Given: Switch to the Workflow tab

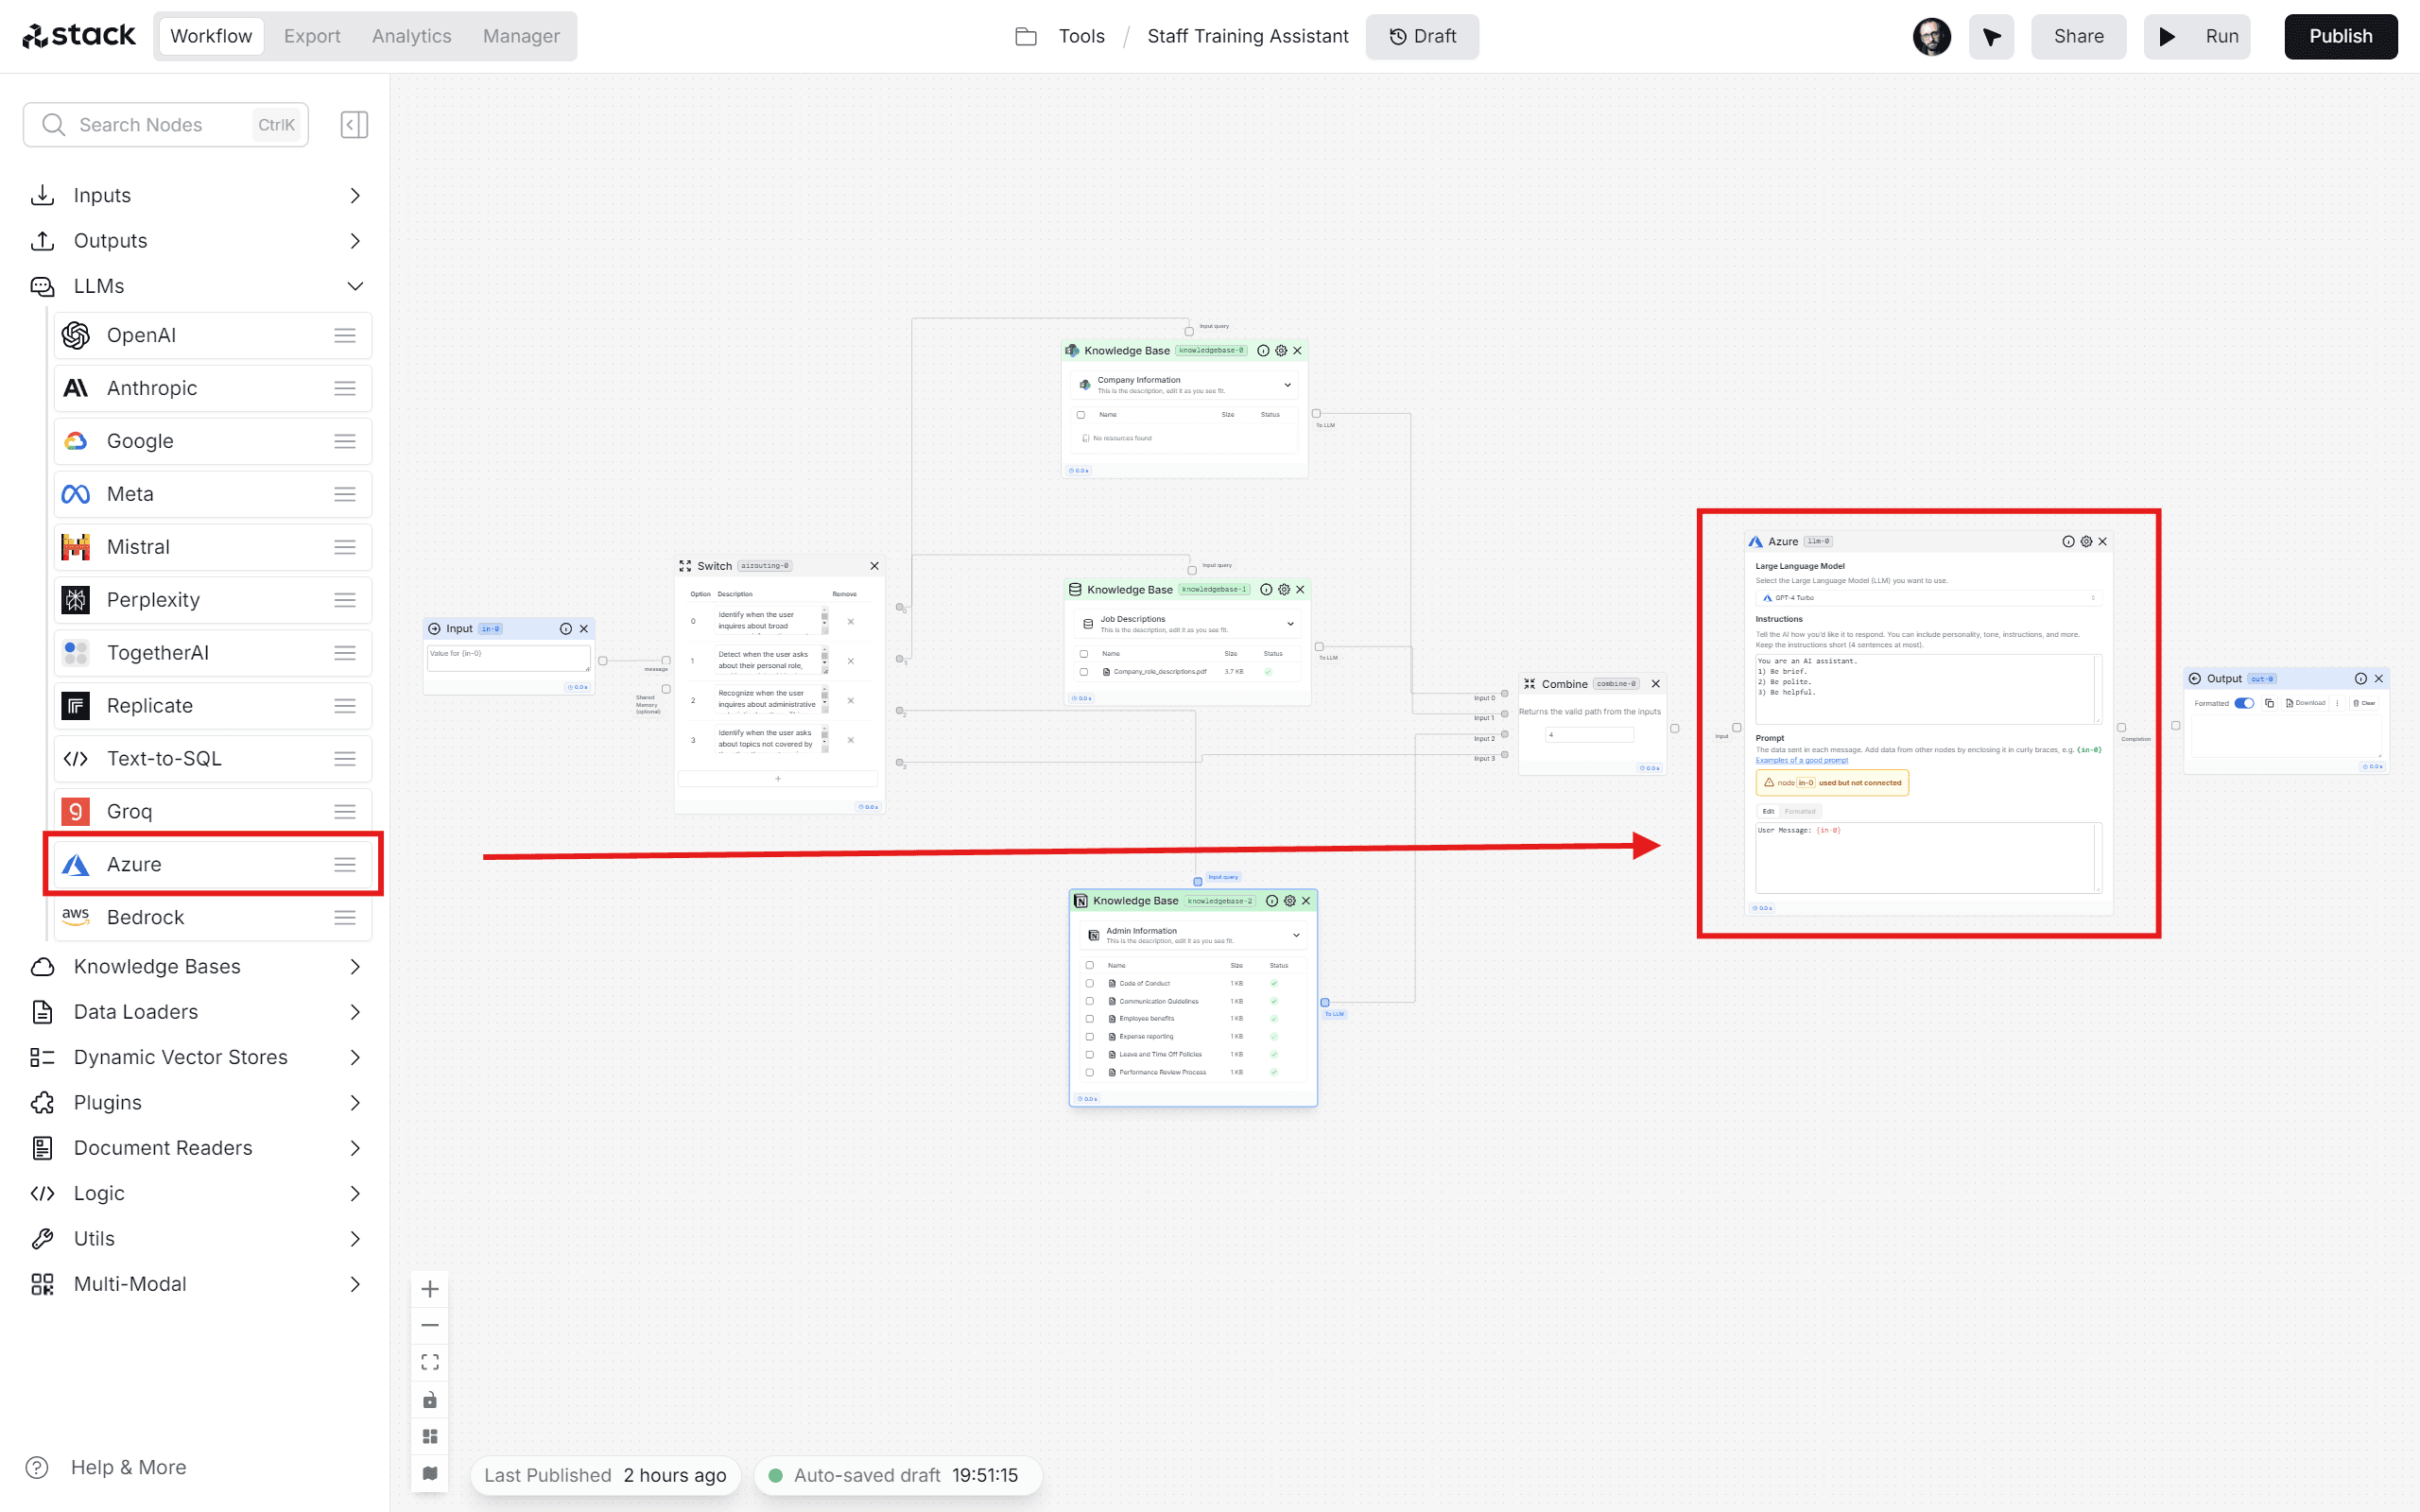Looking at the screenshot, I should pos(211,37).
